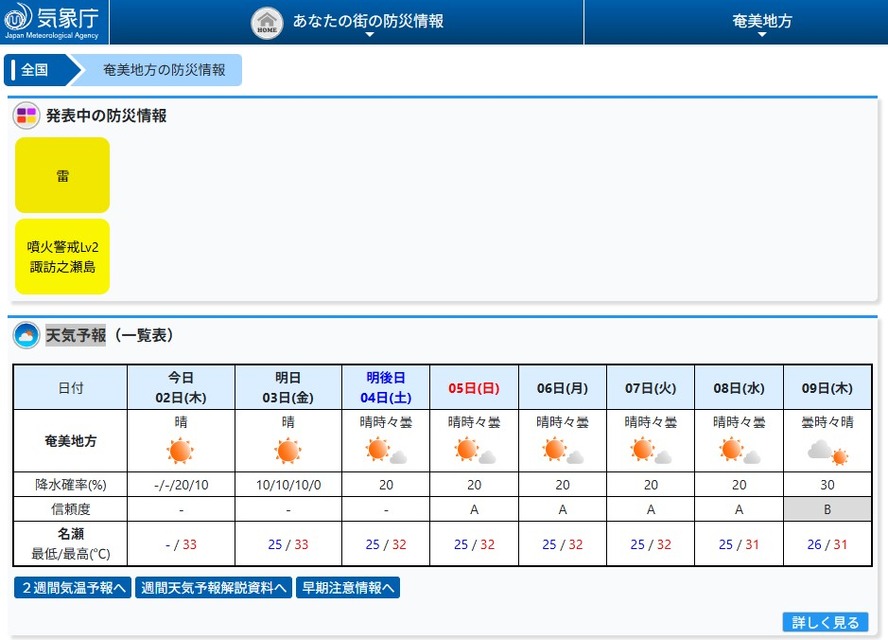Click temperature 26 / 31 cell

tap(827, 544)
